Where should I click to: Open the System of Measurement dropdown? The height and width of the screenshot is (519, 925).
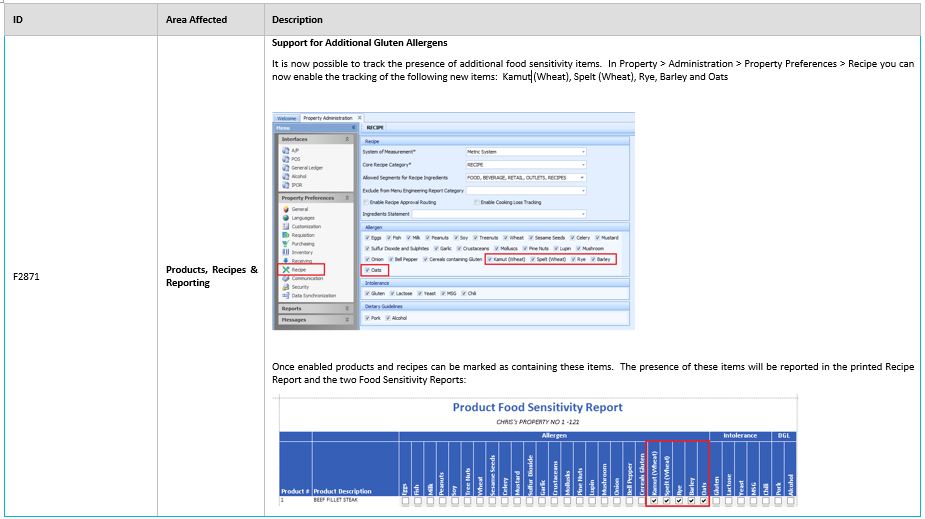tap(582, 152)
